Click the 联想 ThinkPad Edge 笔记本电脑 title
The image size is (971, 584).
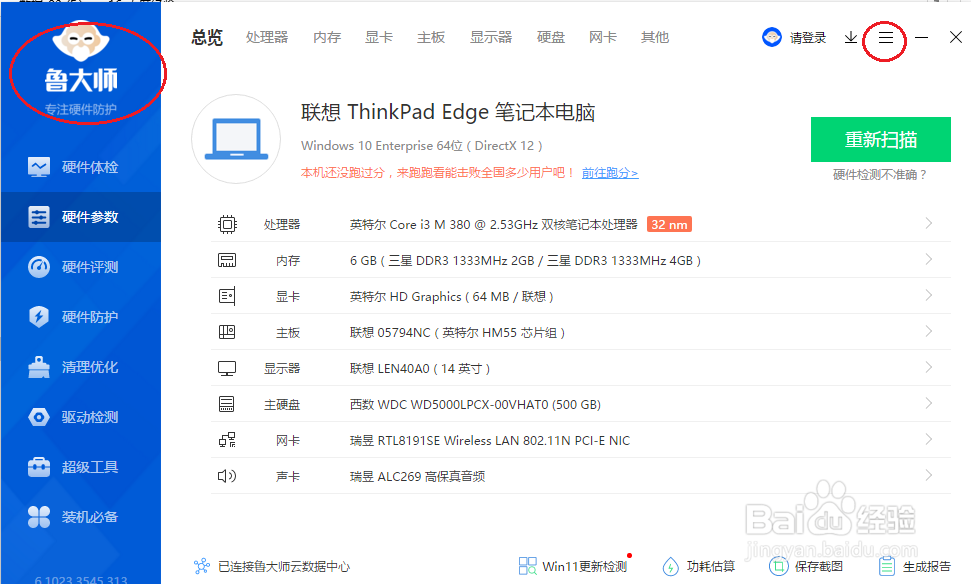(x=448, y=112)
